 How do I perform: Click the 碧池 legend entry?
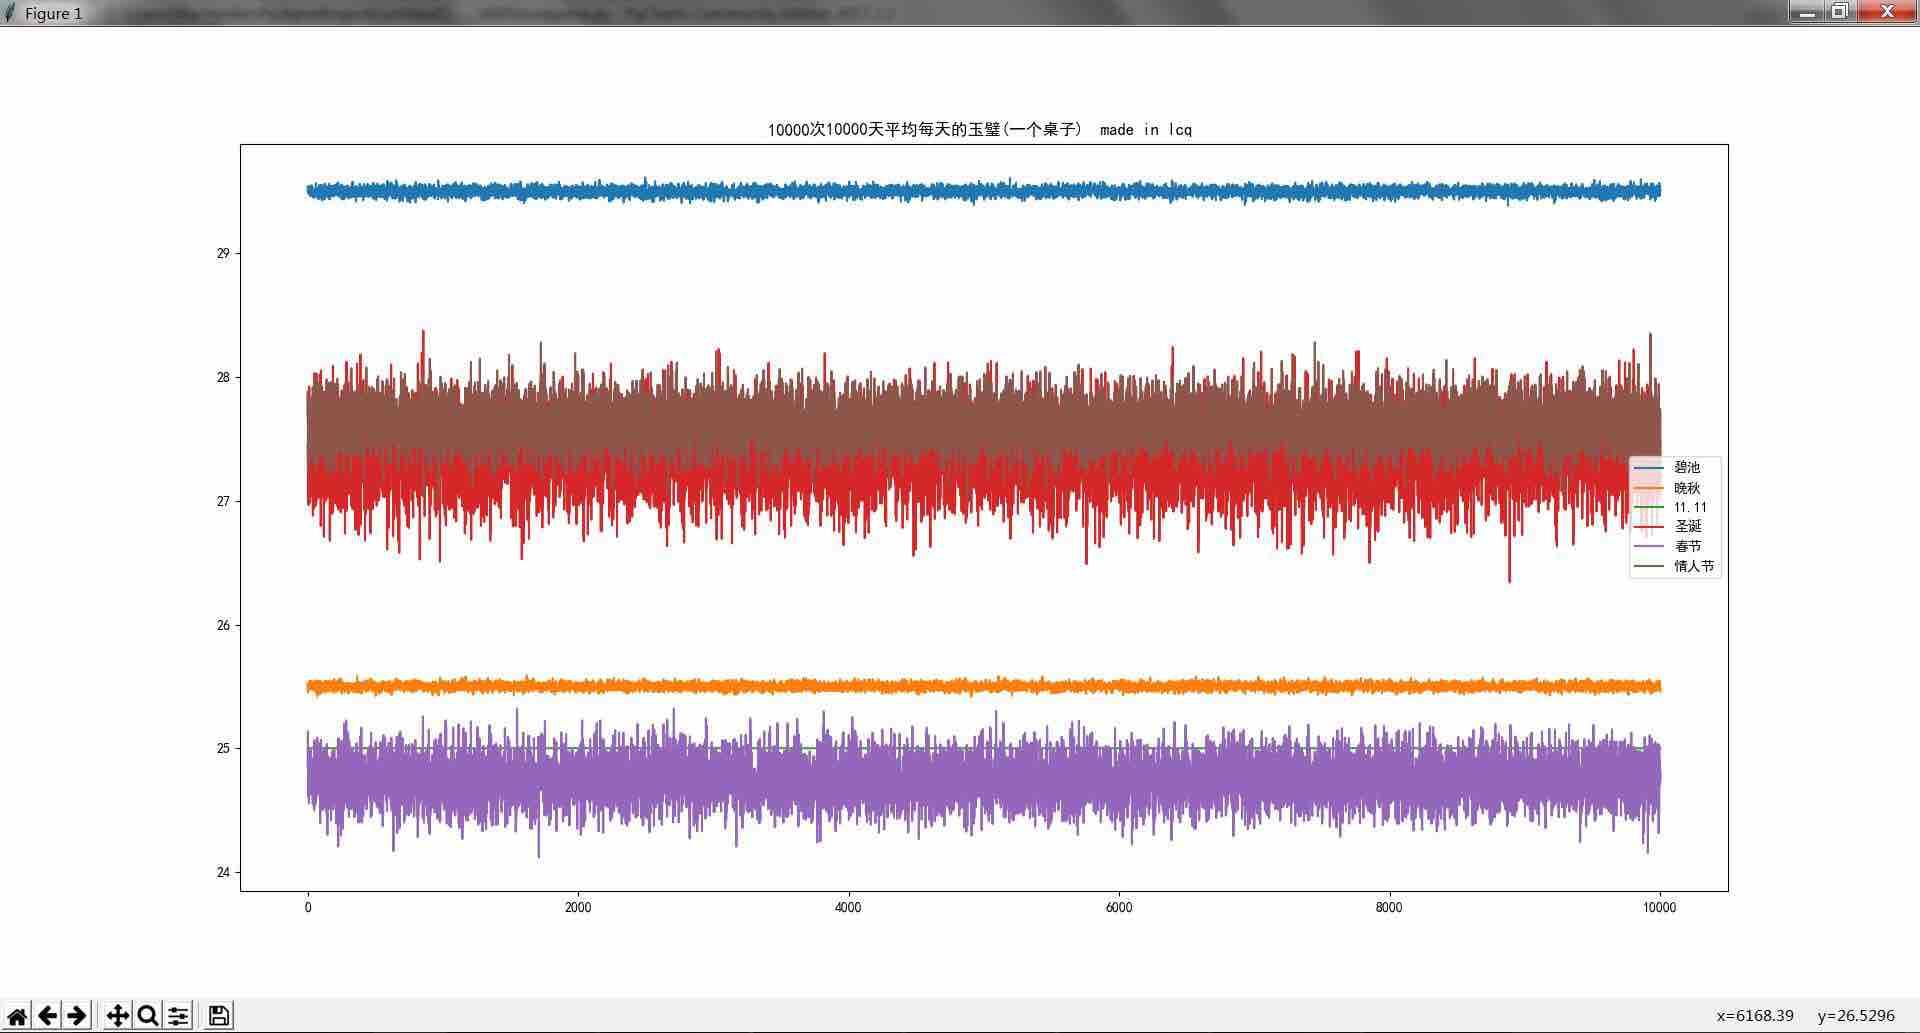(1687, 468)
